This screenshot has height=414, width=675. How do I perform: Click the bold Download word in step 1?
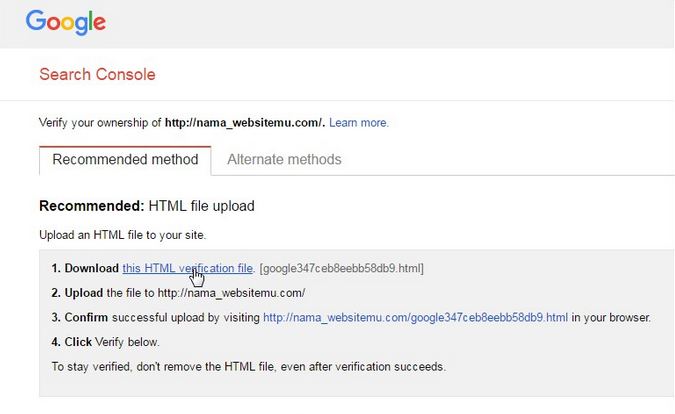point(92,268)
